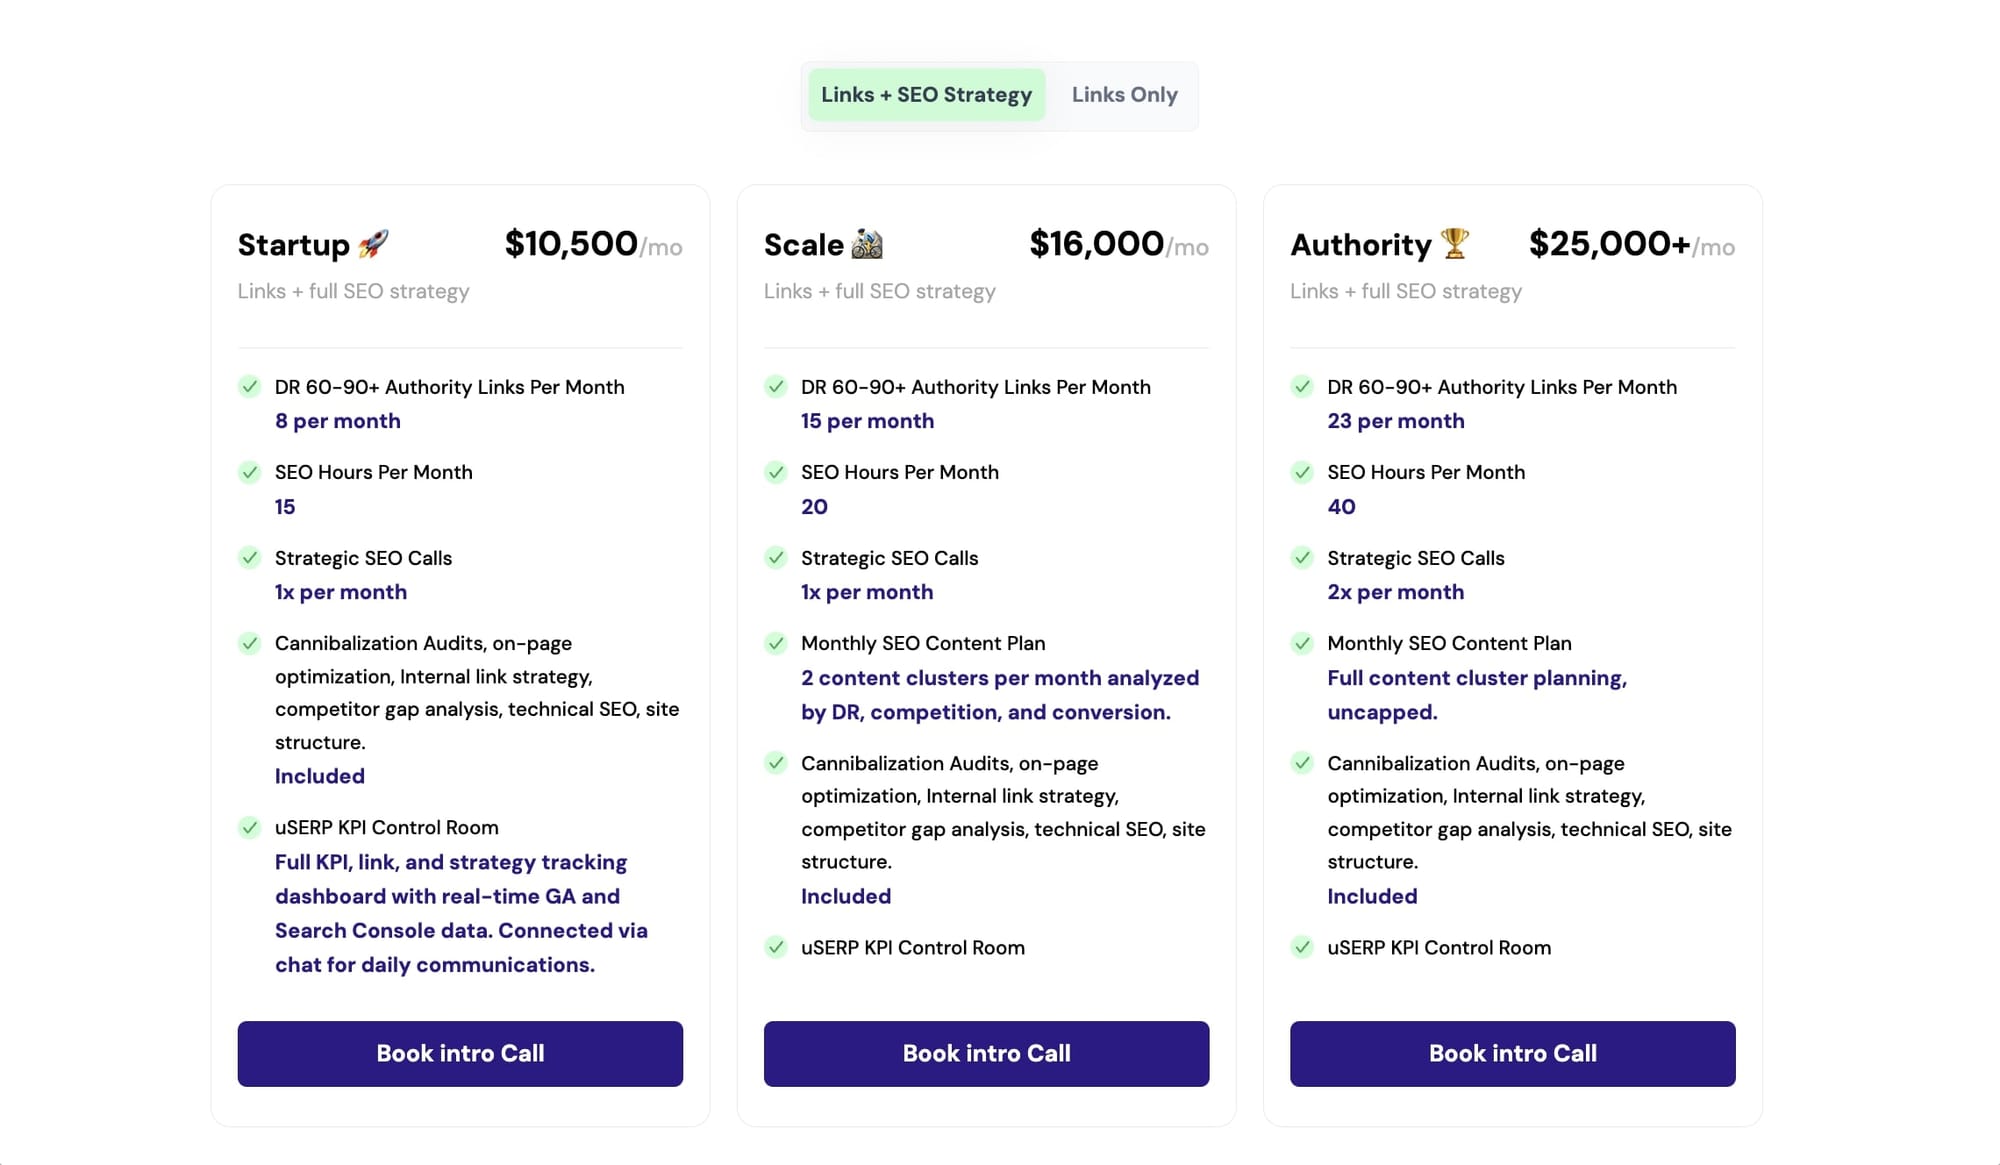Viewport: 2000px width, 1165px height.
Task: Book intro Call for the Authority plan
Action: [x=1512, y=1053]
